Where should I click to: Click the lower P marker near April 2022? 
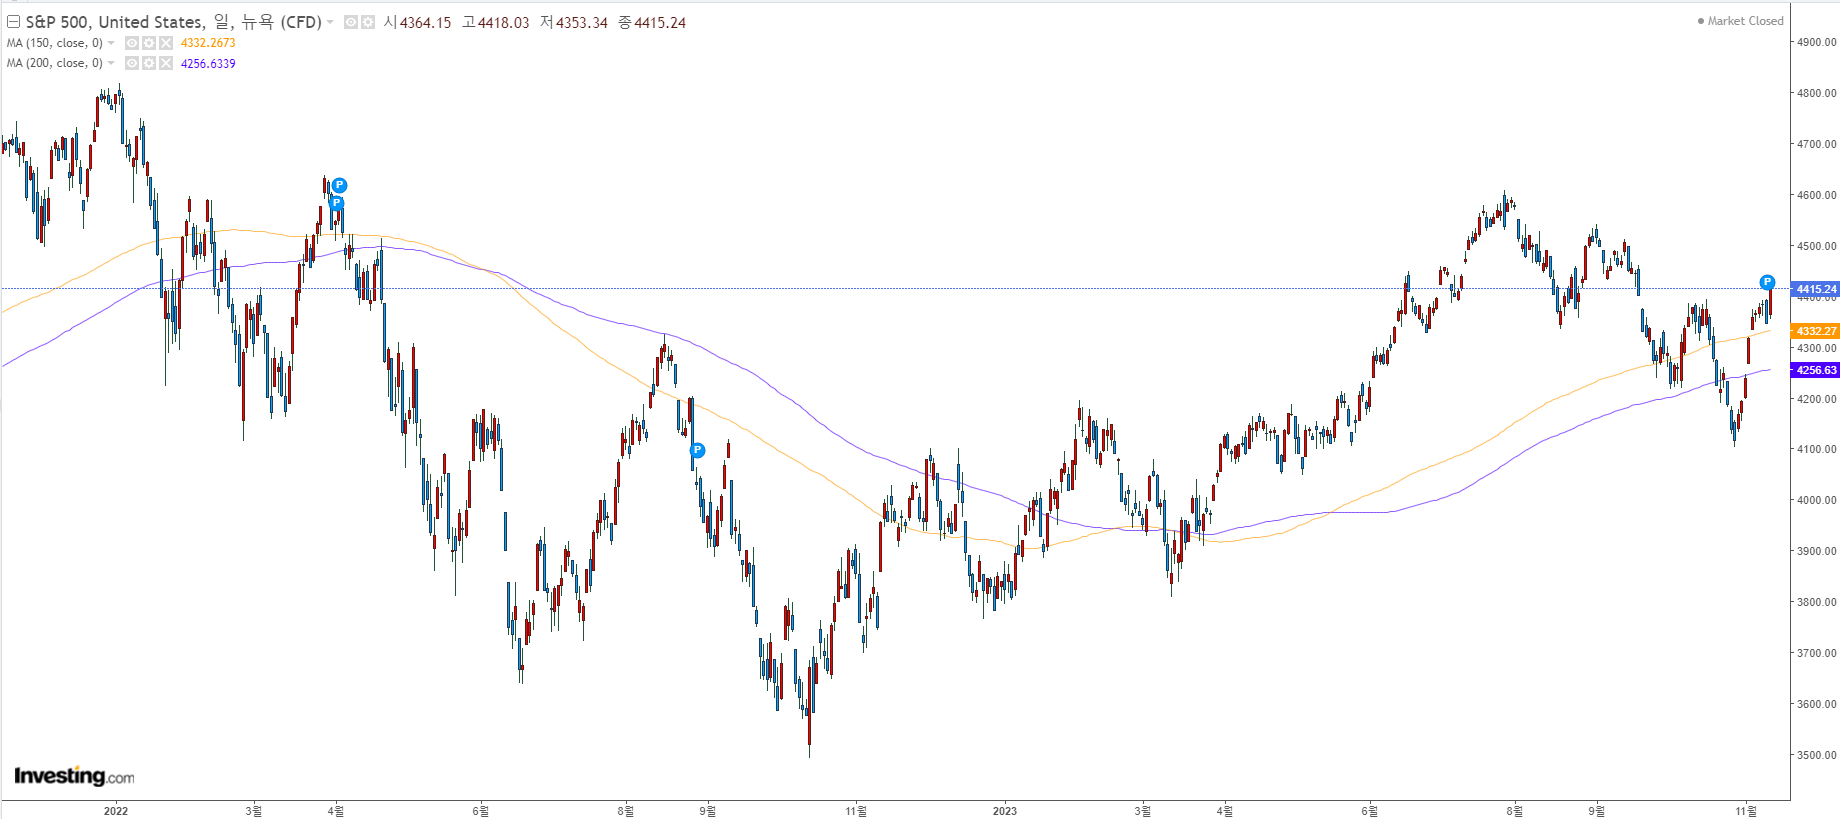(337, 203)
